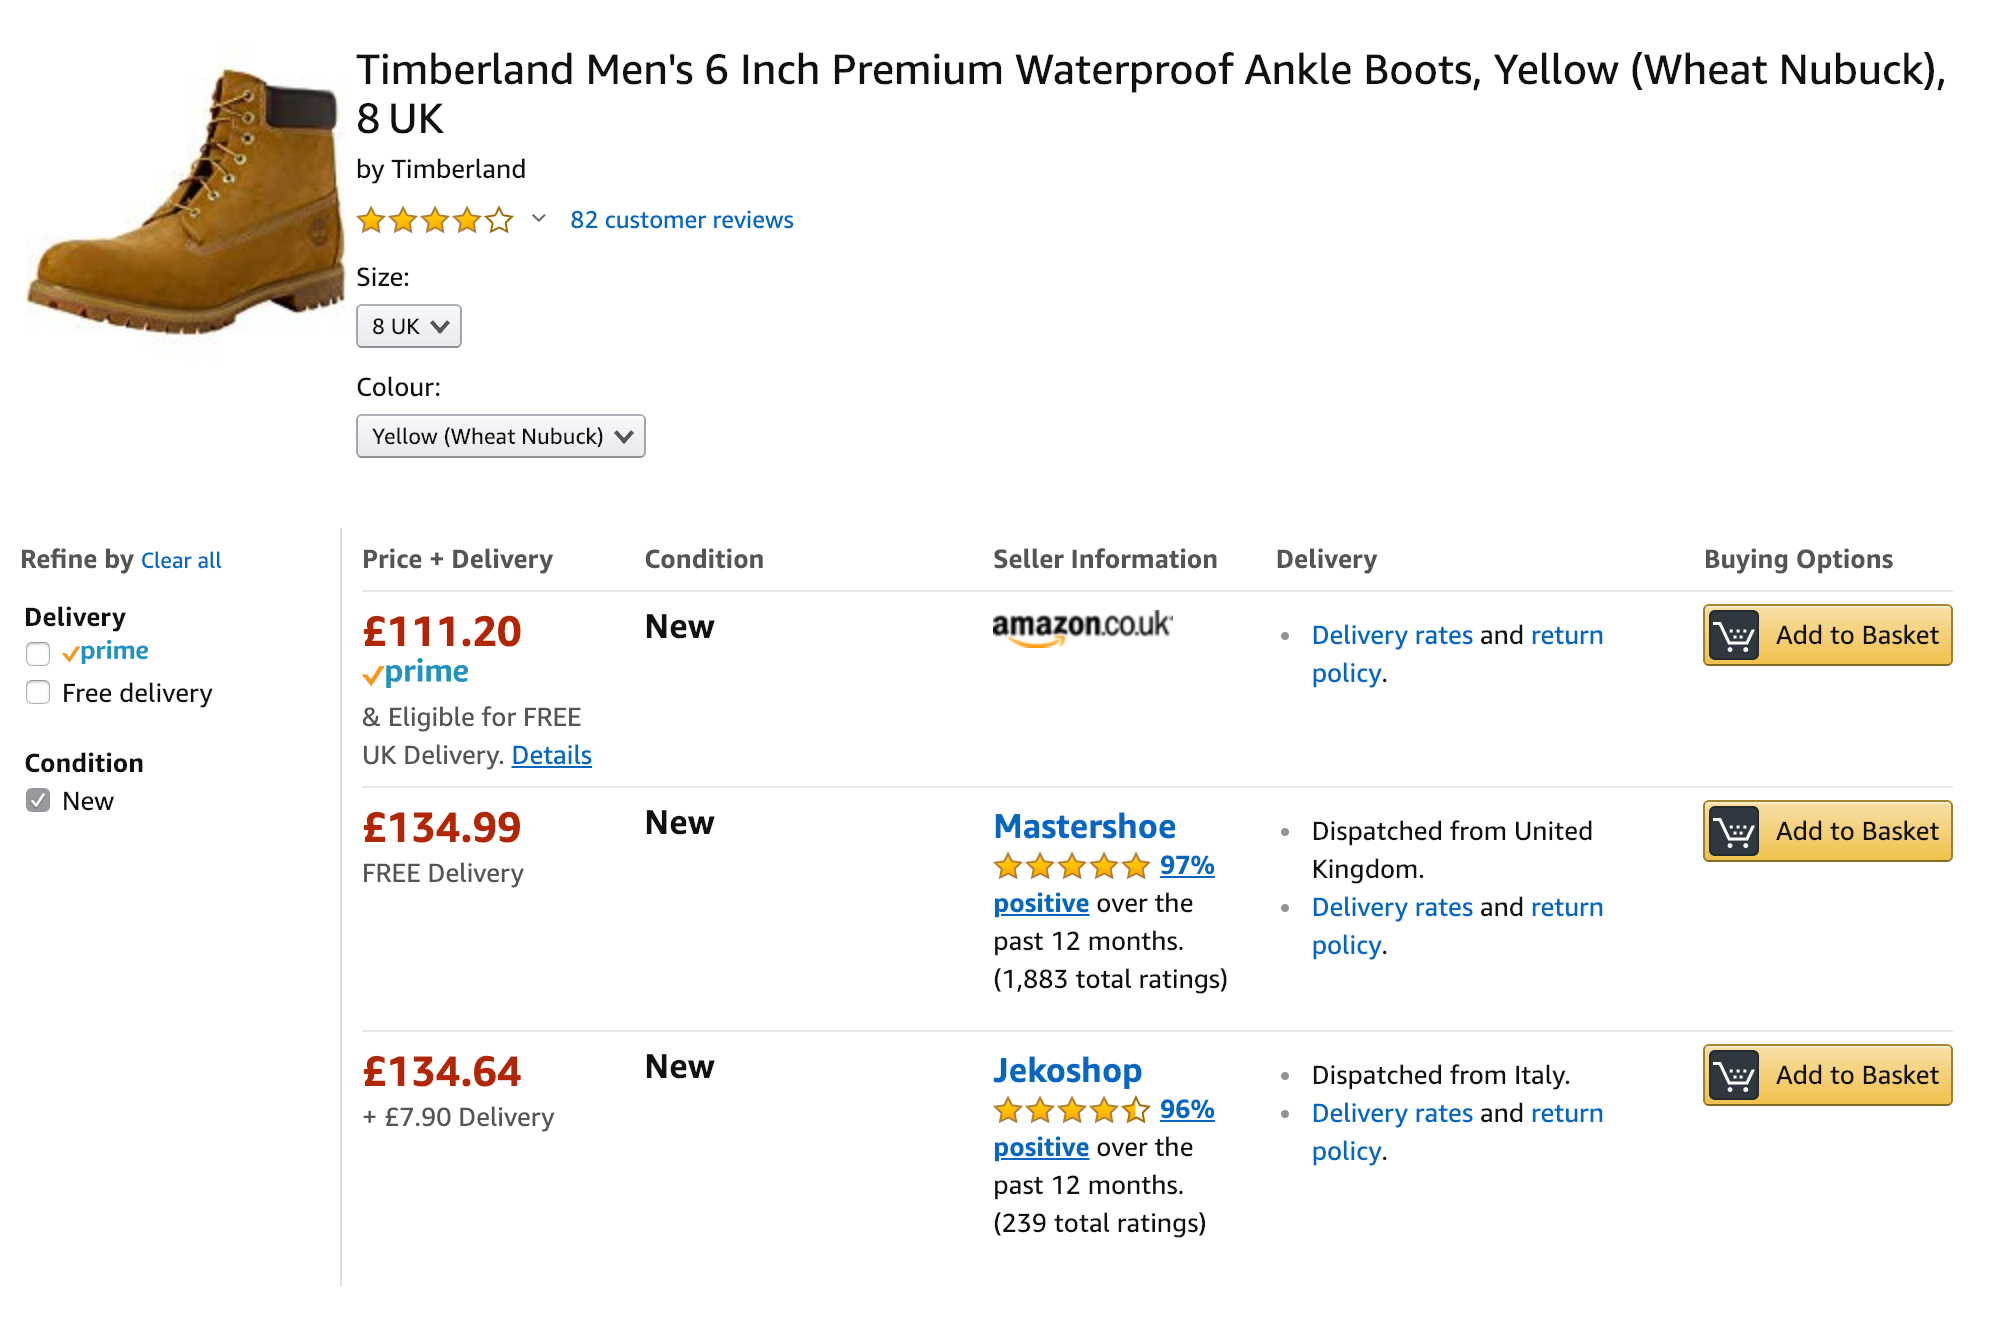Screen dimensions: 2000x1332
Task: Open the Colour Yellow (Wheat Nubuck) dropdown
Action: pos(501,437)
